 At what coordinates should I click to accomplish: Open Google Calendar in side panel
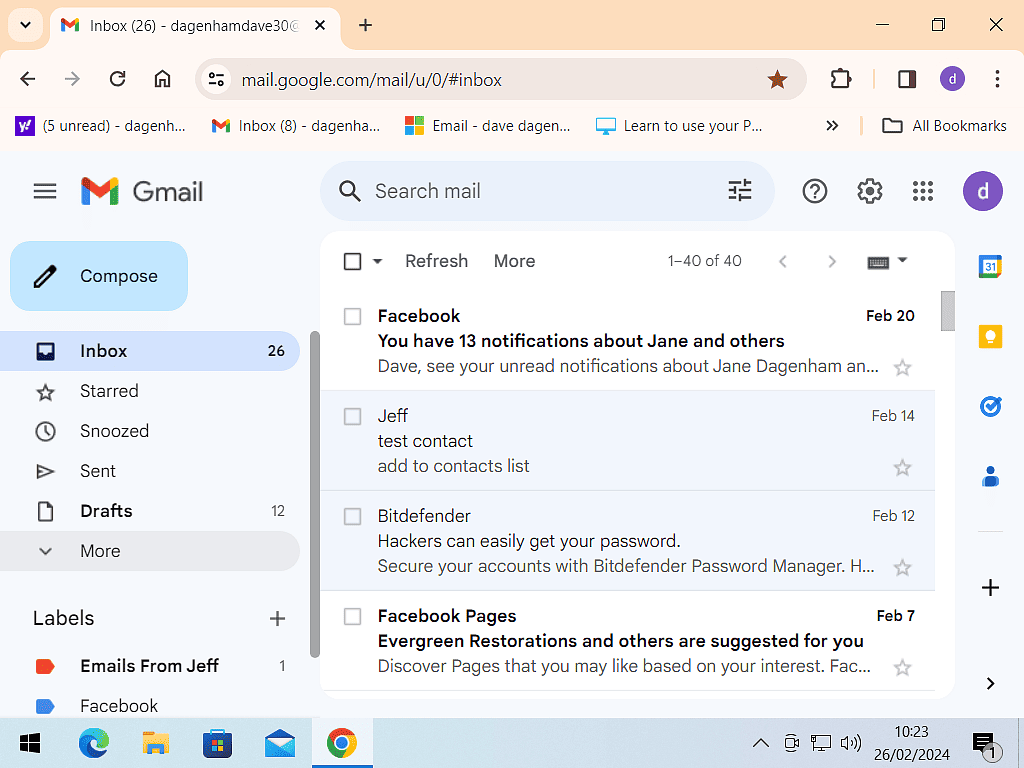click(x=990, y=266)
